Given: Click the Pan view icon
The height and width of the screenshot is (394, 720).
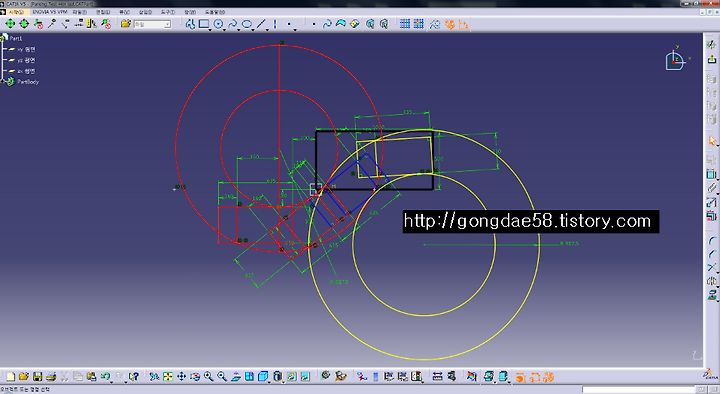Looking at the screenshot, I should tap(181, 377).
